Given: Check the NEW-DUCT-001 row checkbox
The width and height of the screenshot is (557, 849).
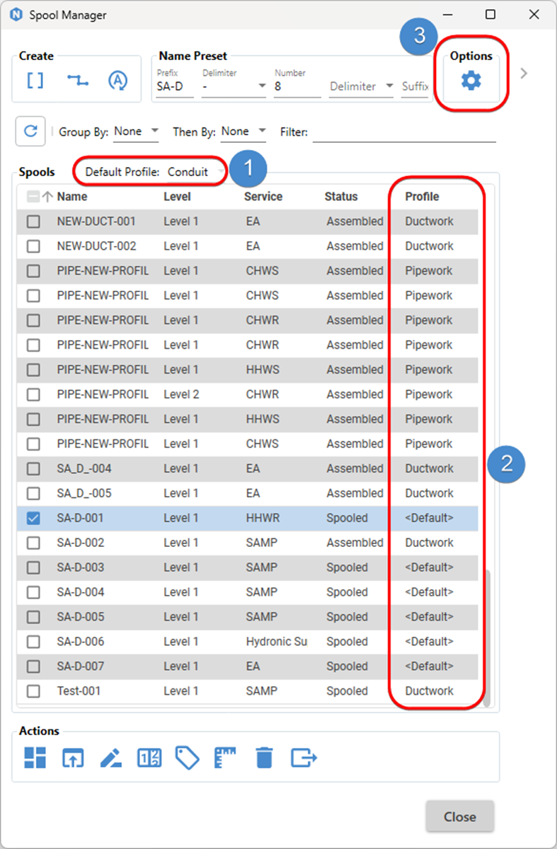Looking at the screenshot, I should coord(34,221).
